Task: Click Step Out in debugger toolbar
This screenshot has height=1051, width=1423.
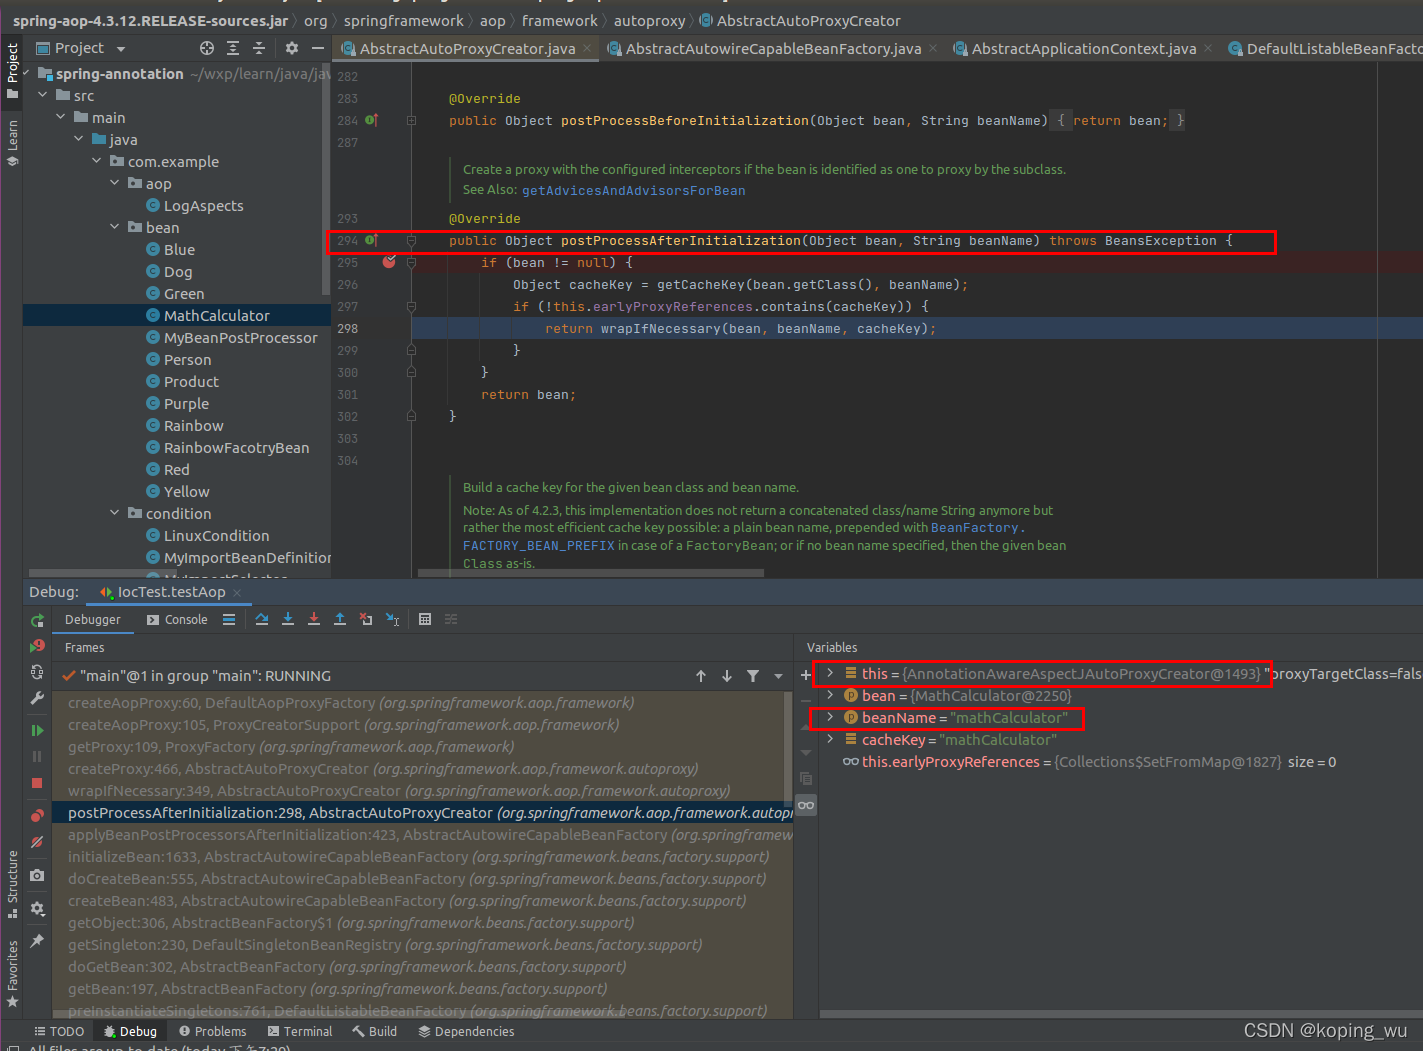Action: coord(340,619)
